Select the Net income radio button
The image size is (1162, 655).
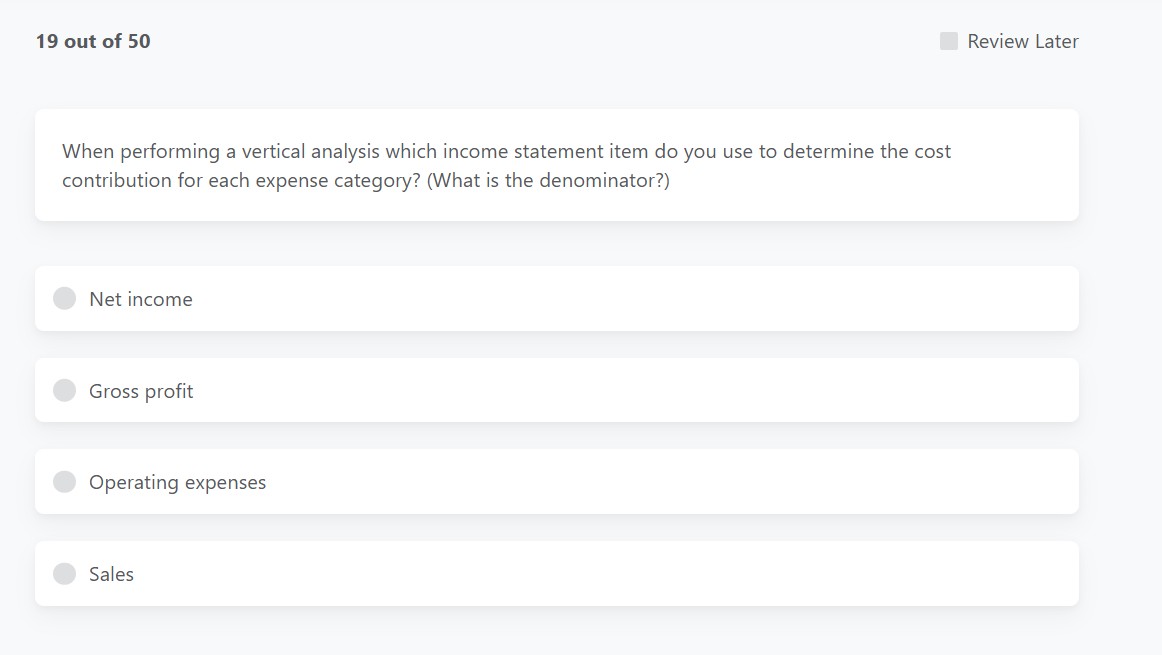(x=64, y=298)
